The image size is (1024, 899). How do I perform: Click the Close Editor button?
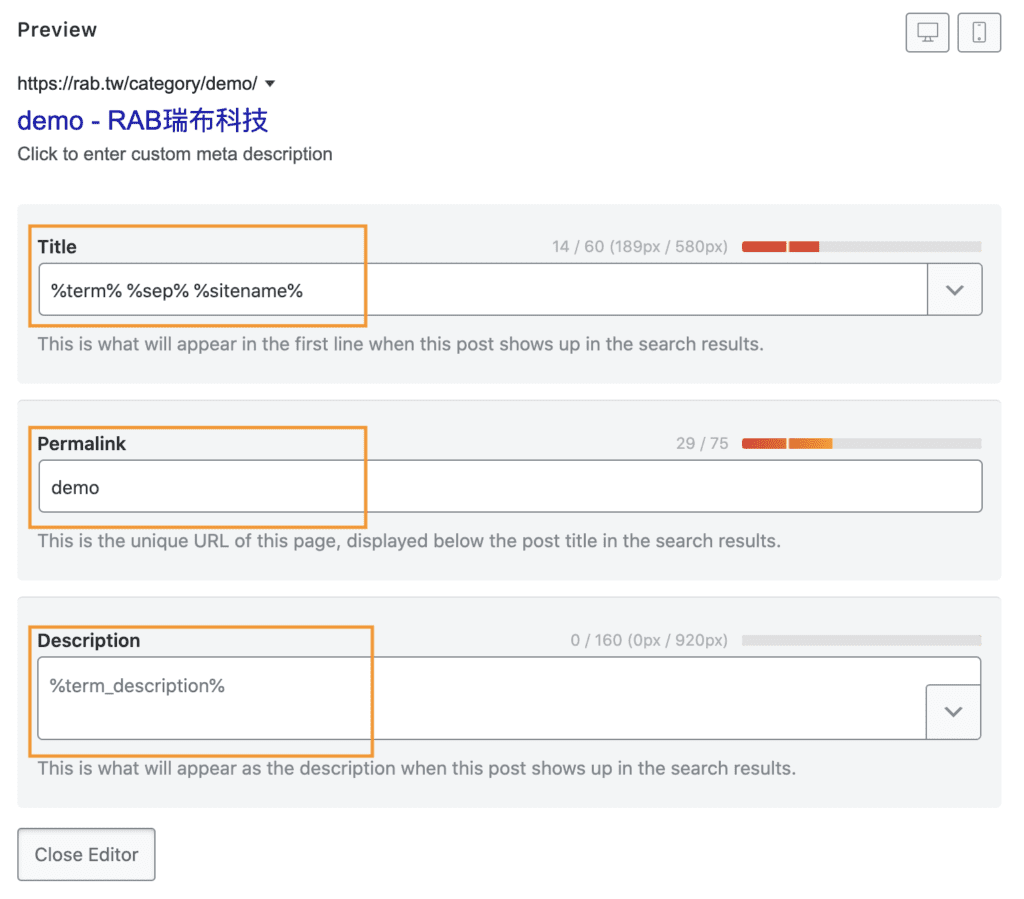(86, 854)
